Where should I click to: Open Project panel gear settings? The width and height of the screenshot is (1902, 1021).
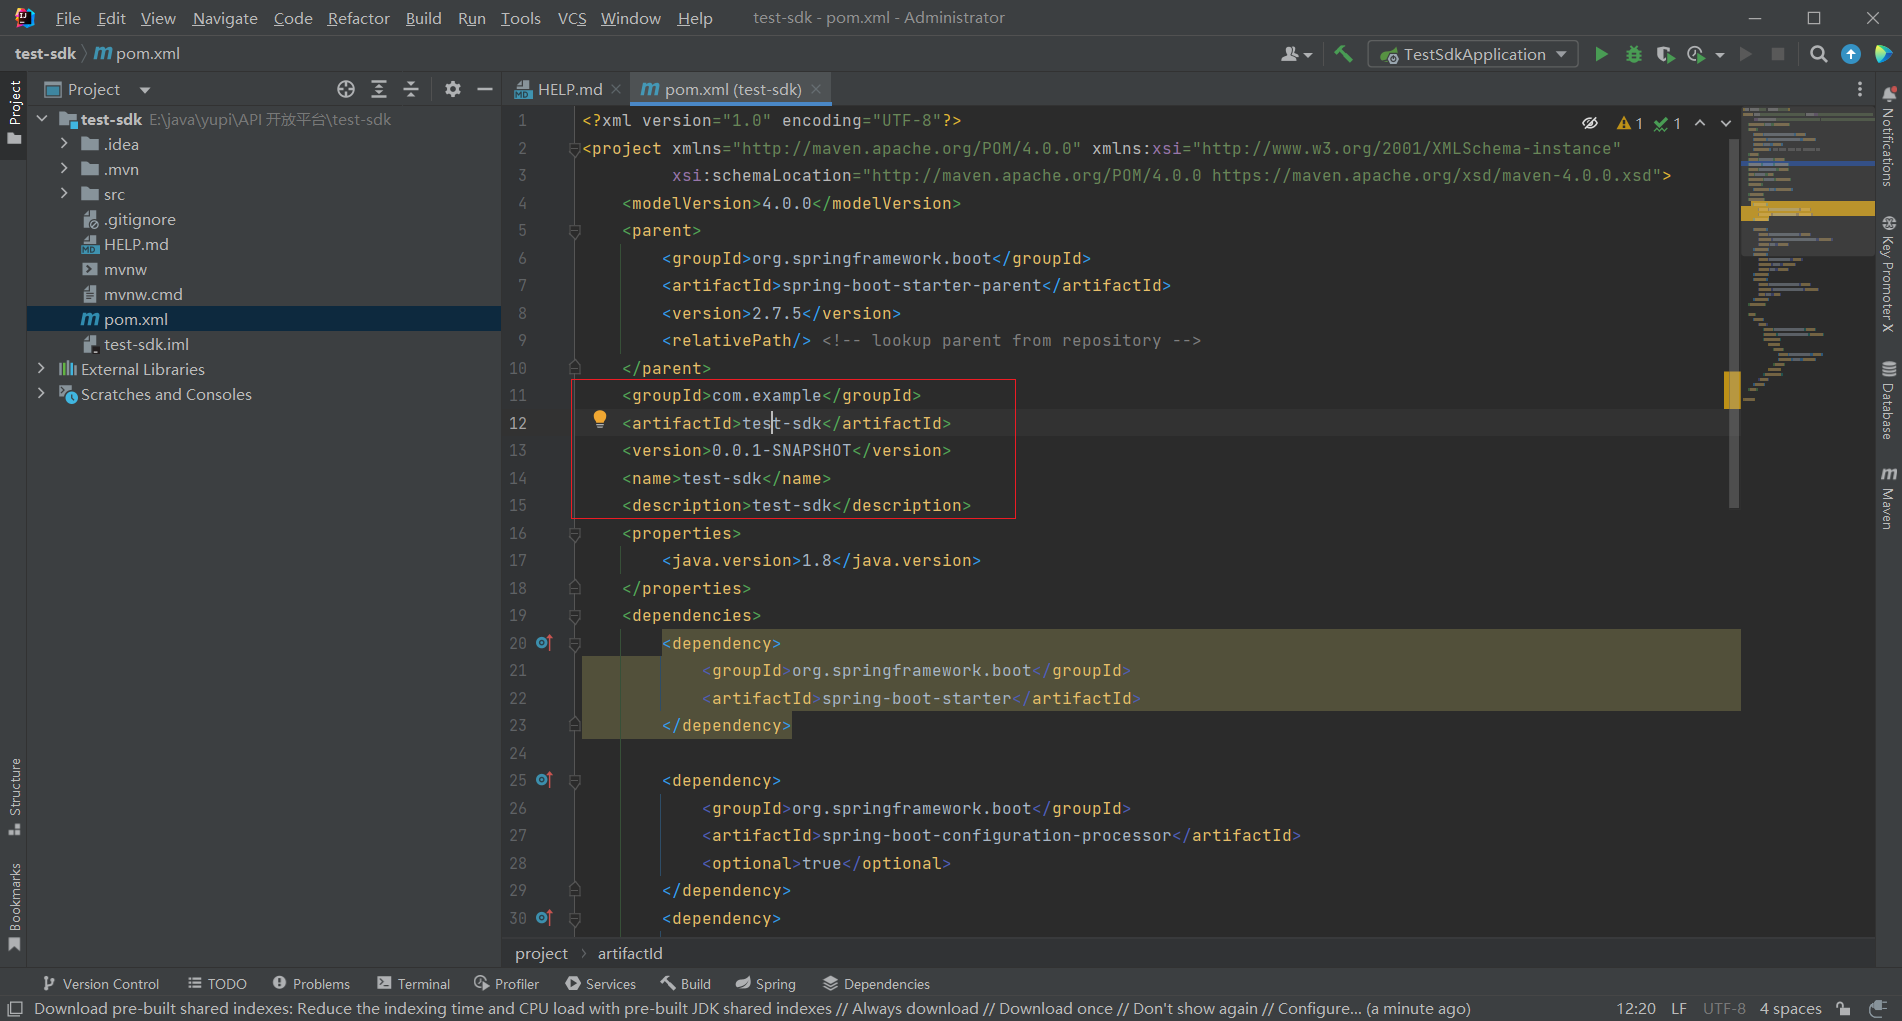click(453, 89)
